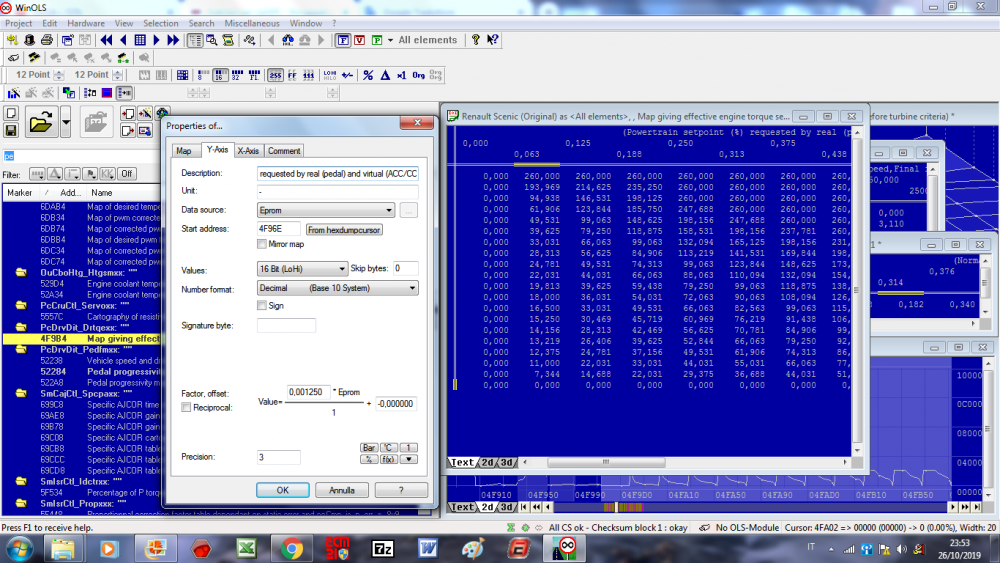Collapse the PcDrvDit_Pedfmxx folder
1000x563 pixels.
coord(21,349)
